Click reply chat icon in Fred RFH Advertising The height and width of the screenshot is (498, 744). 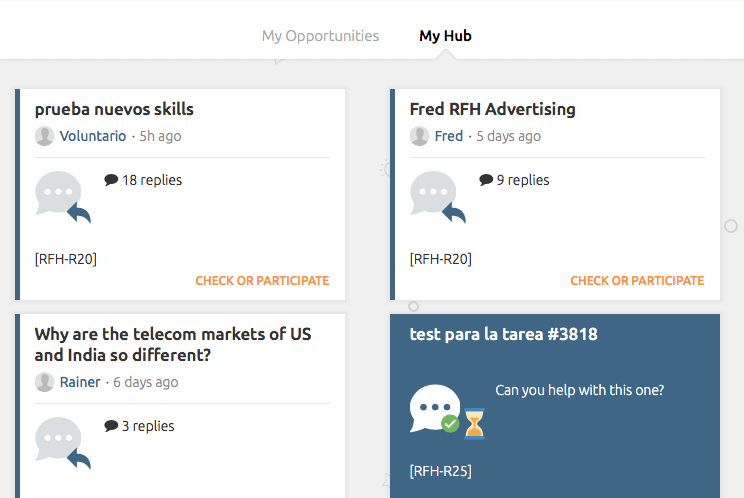(x=437, y=197)
